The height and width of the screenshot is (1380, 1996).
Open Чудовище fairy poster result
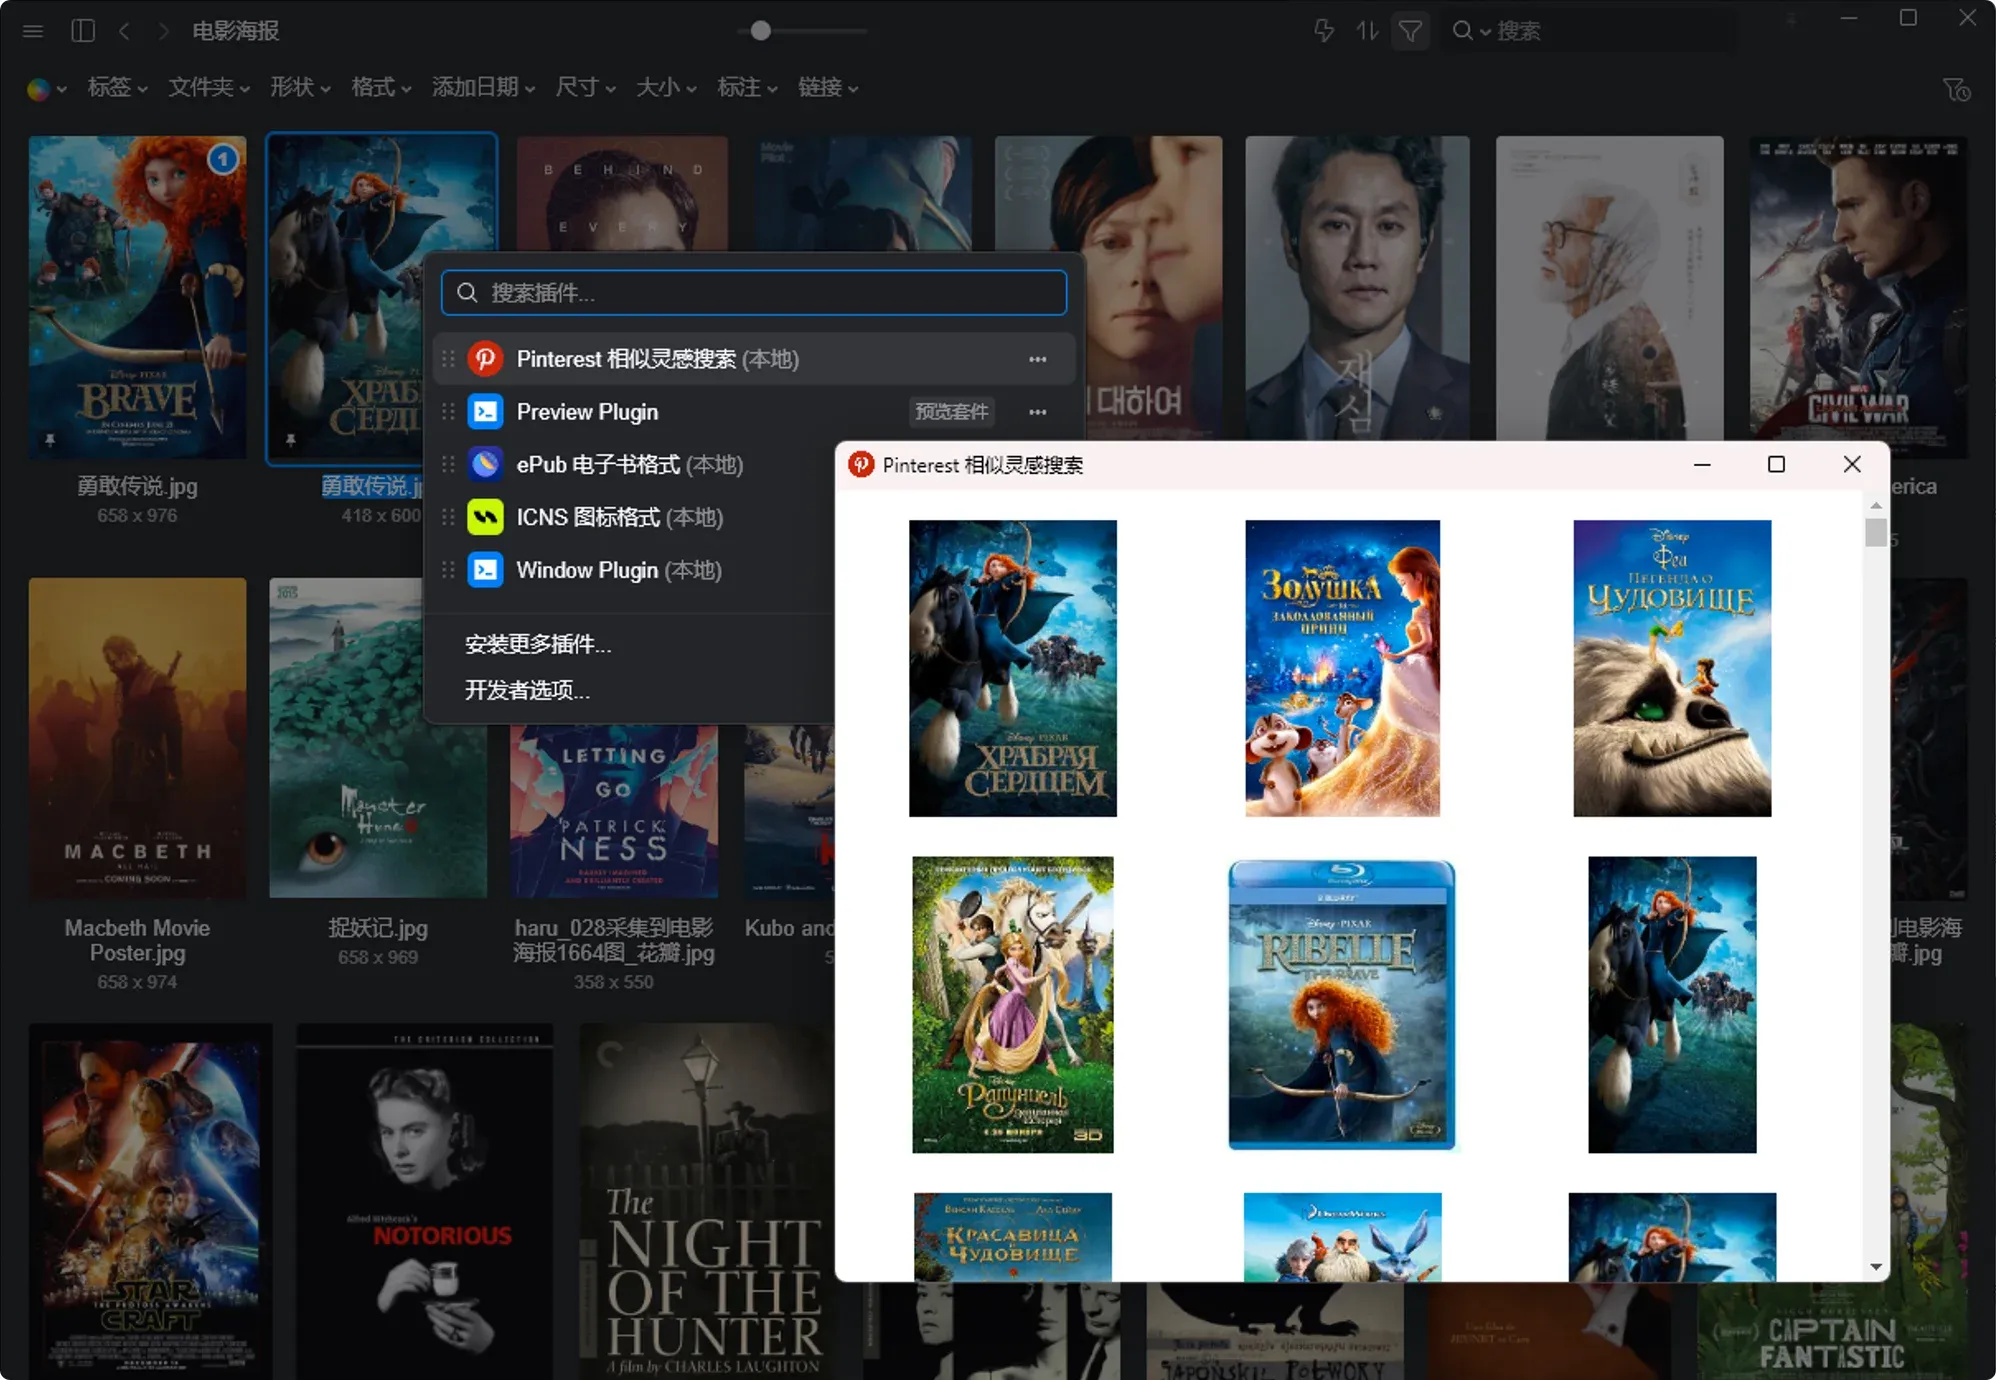(x=1672, y=668)
